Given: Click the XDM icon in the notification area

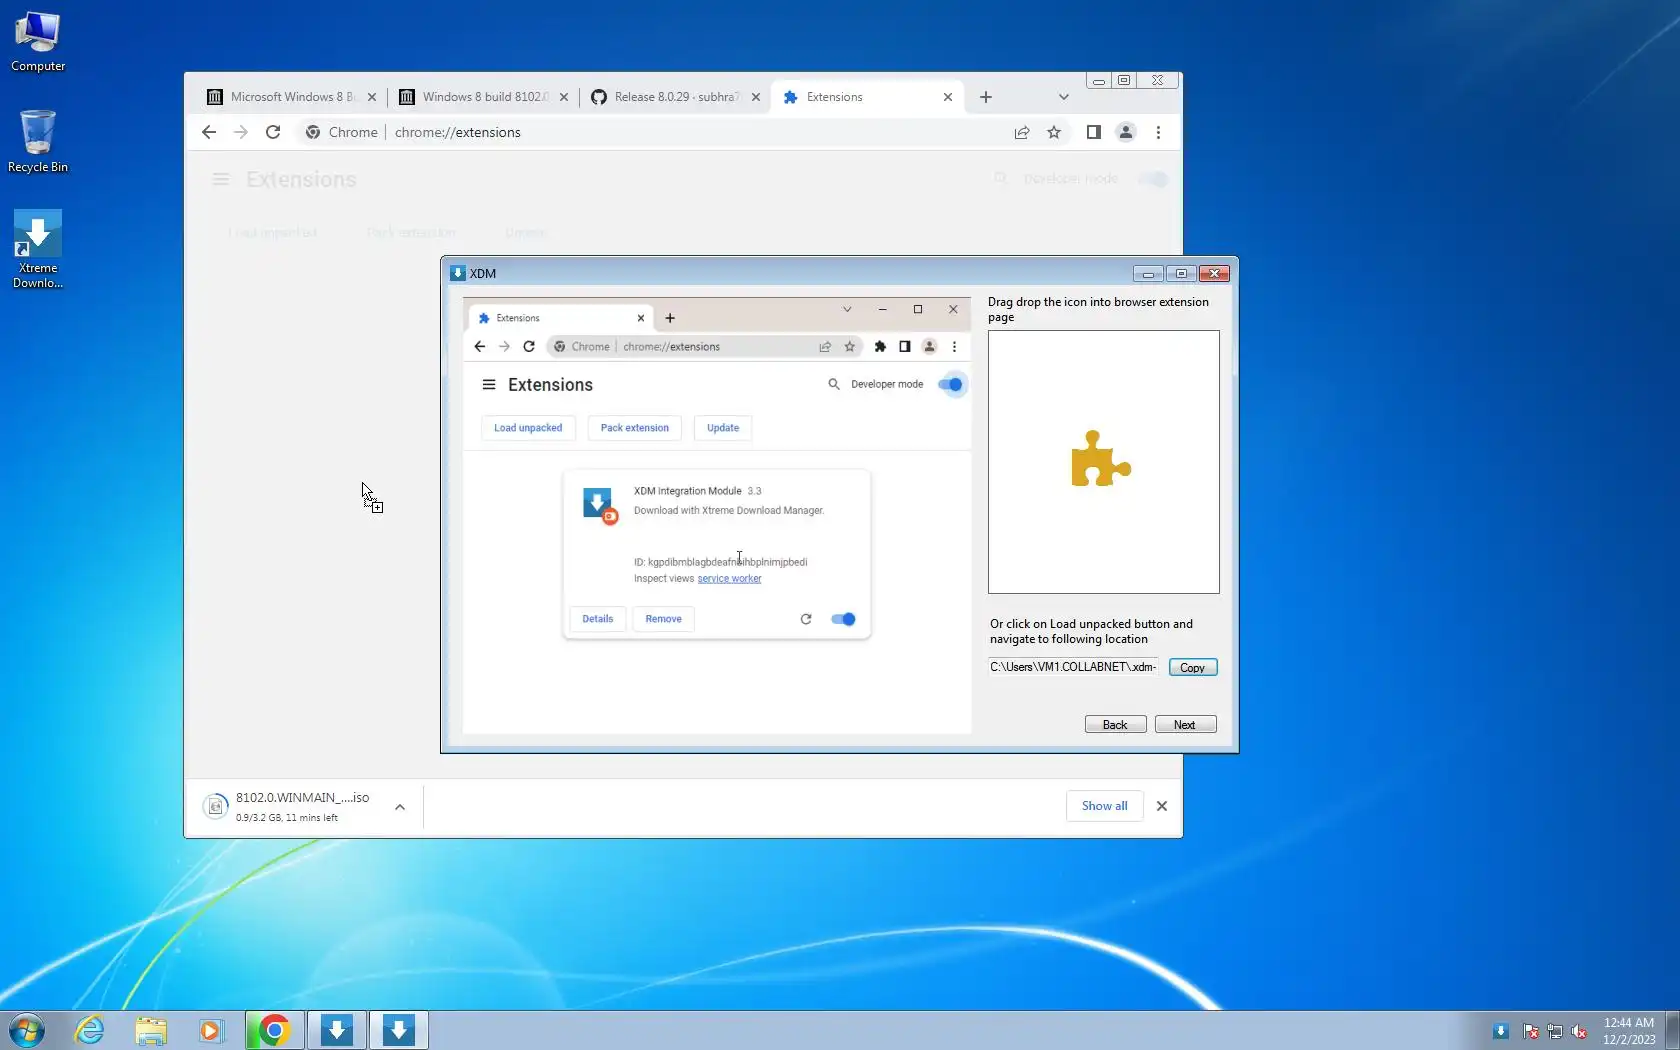Looking at the screenshot, I should point(1501,1031).
